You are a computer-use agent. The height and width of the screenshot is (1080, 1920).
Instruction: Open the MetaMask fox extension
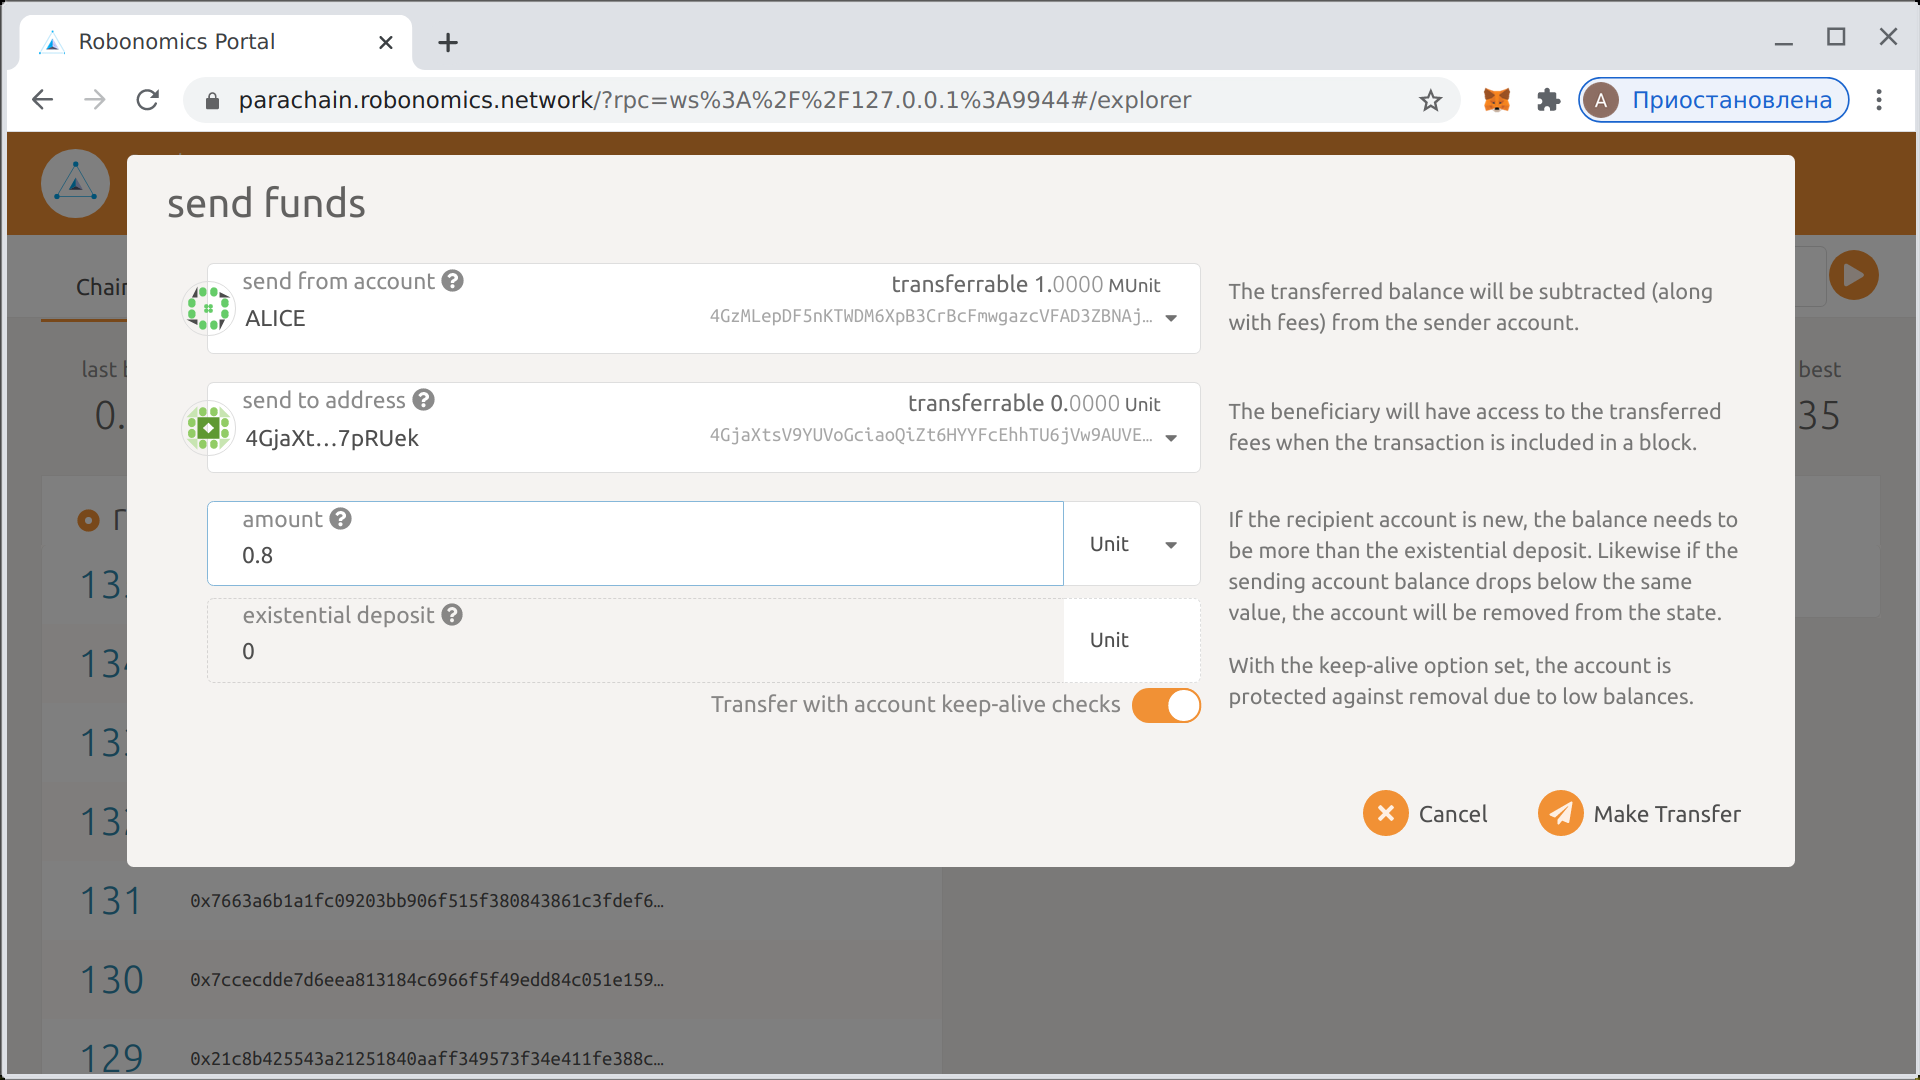[x=1496, y=100]
